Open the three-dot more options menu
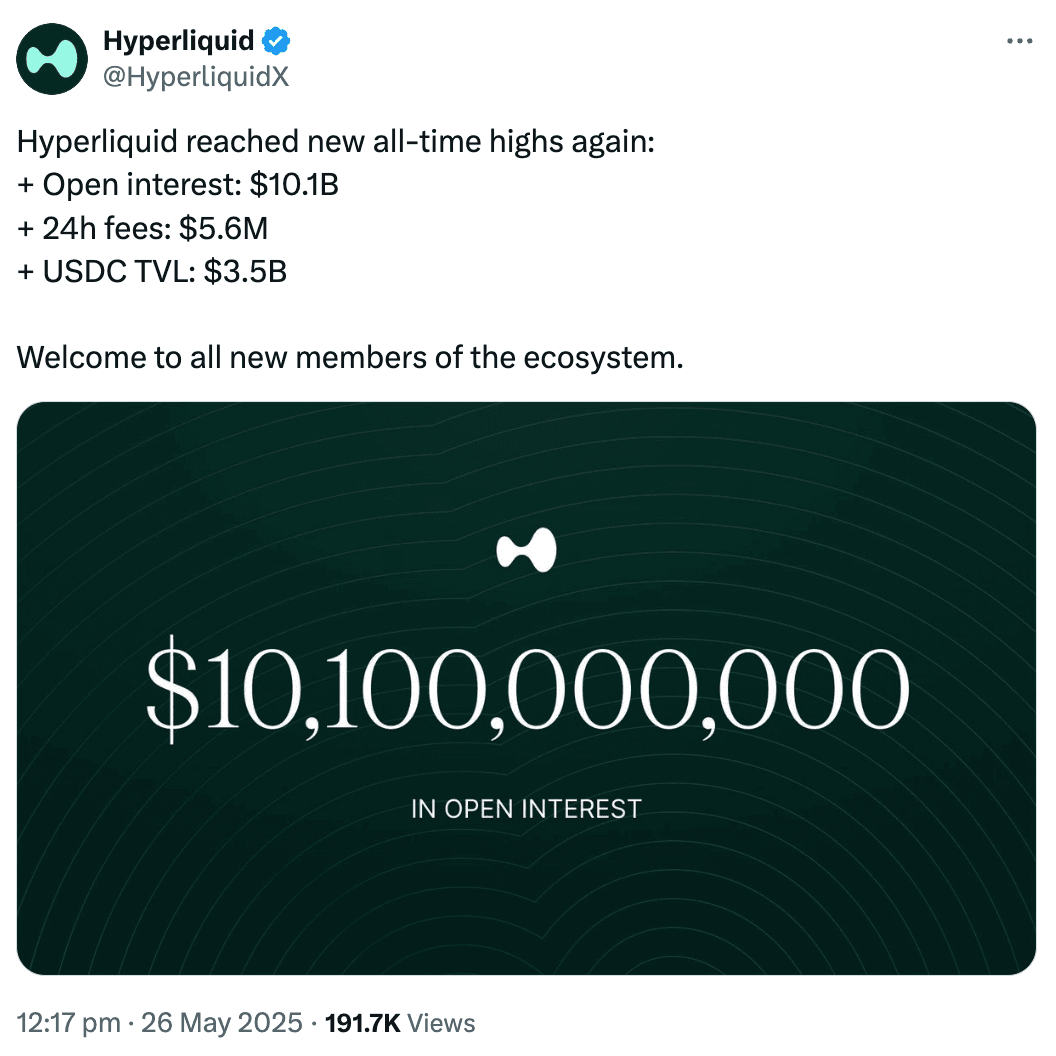This screenshot has height=1056, width=1056. tap(1020, 41)
